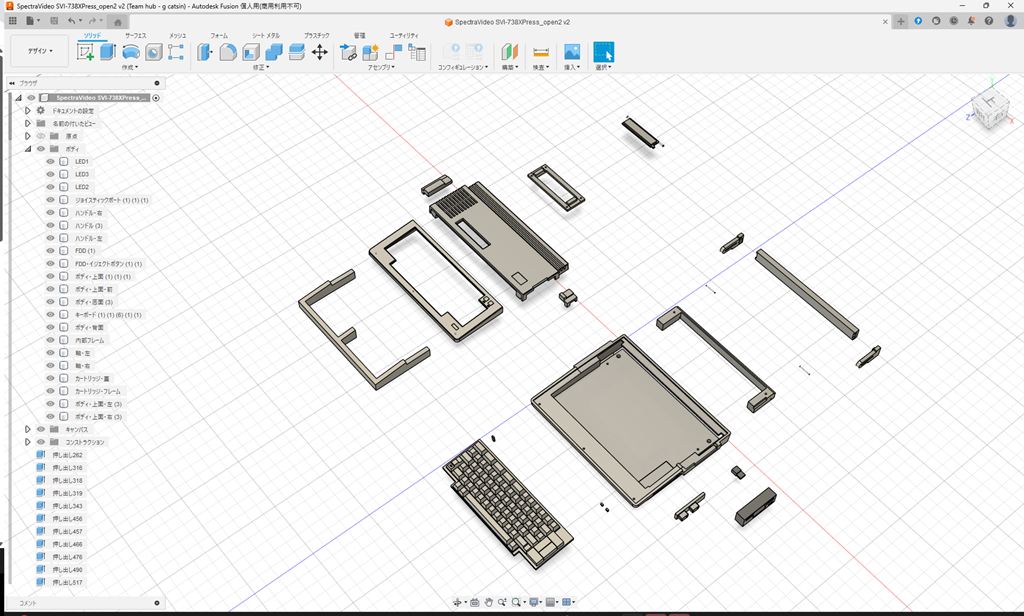Viewport: 1024px width, 616px height.
Task: Select the 選択 (Select) tool in the toolbar
Action: pyautogui.click(x=604, y=50)
